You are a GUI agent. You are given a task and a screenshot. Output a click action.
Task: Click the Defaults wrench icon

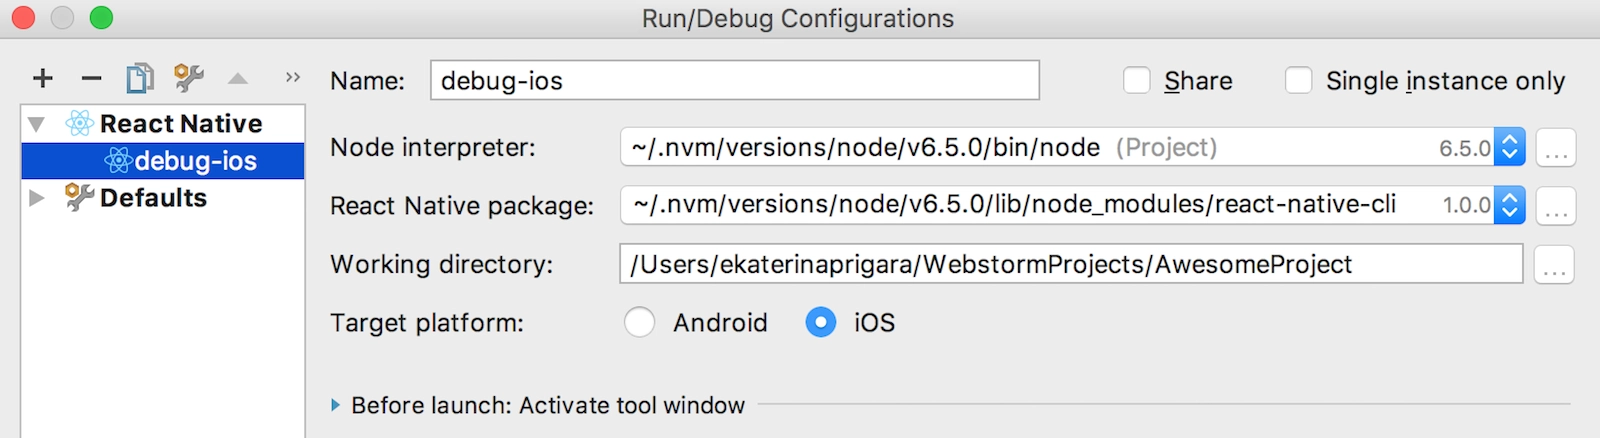[80, 197]
